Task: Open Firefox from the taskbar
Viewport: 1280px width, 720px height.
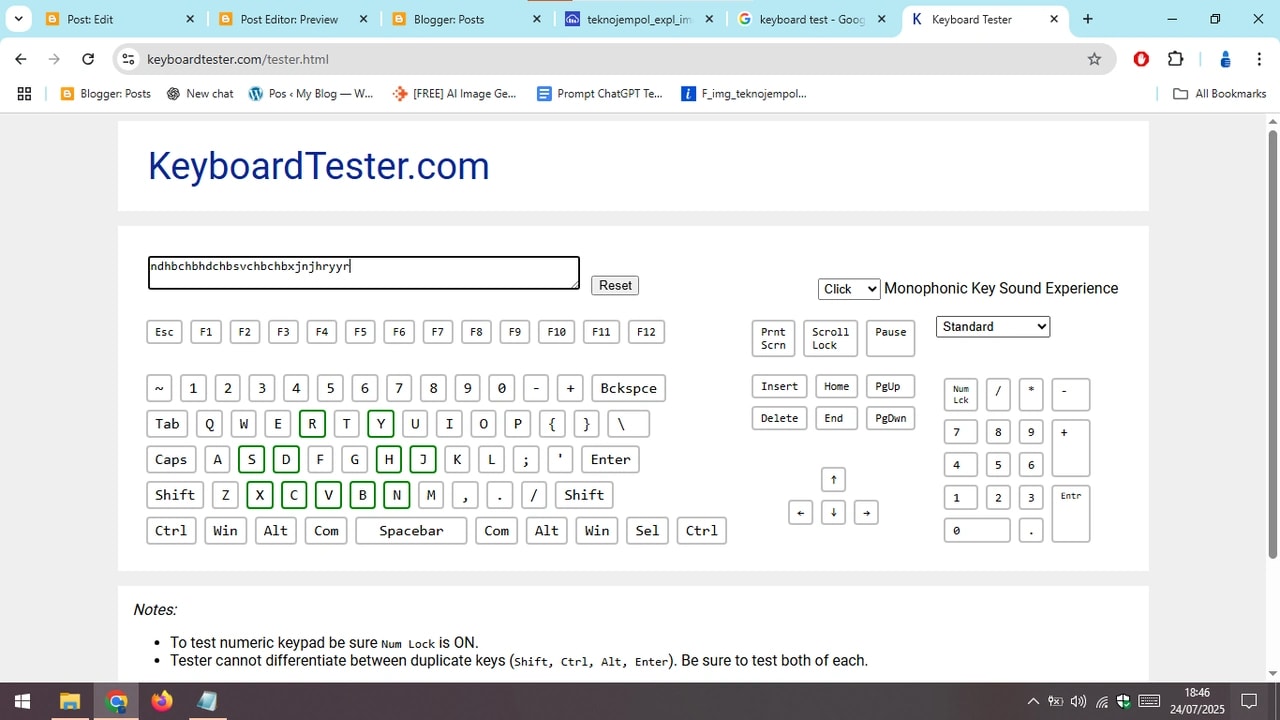Action: pos(161,701)
